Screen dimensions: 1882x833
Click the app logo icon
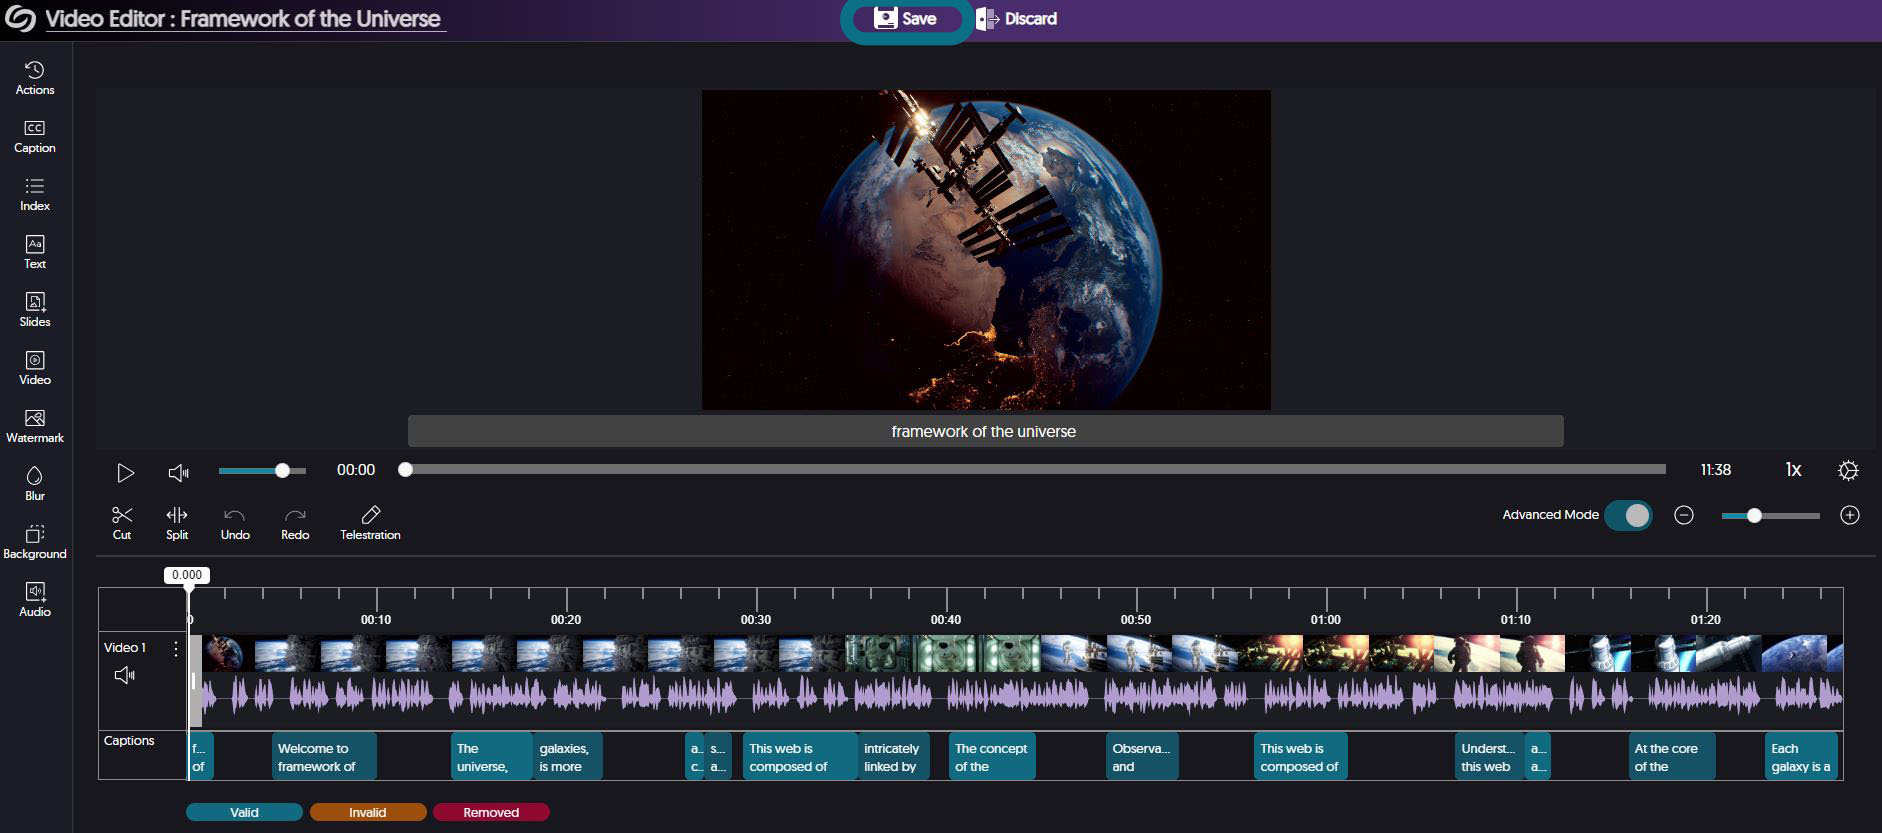click(20, 18)
